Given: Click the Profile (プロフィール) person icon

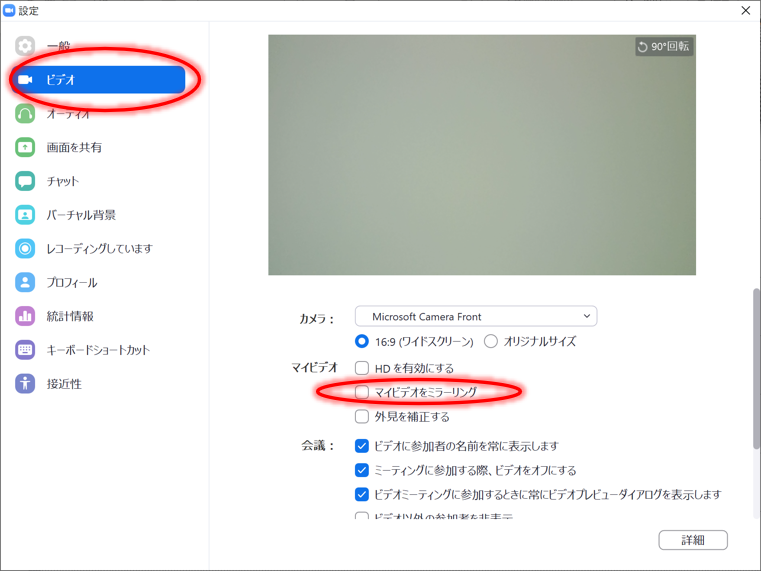Looking at the screenshot, I should click(25, 283).
